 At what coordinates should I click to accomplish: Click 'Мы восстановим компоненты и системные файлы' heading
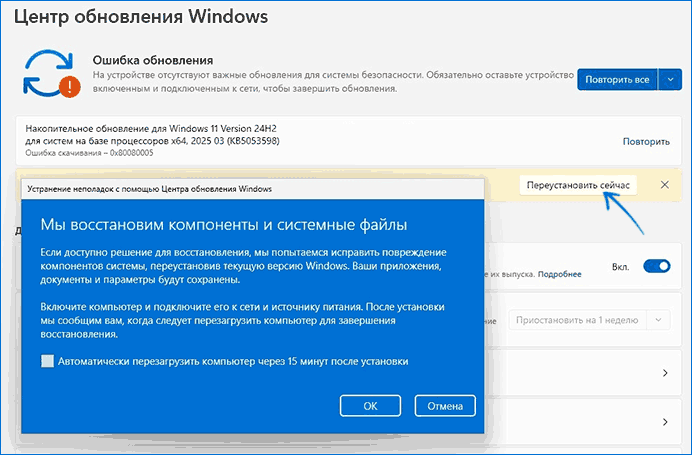224,225
